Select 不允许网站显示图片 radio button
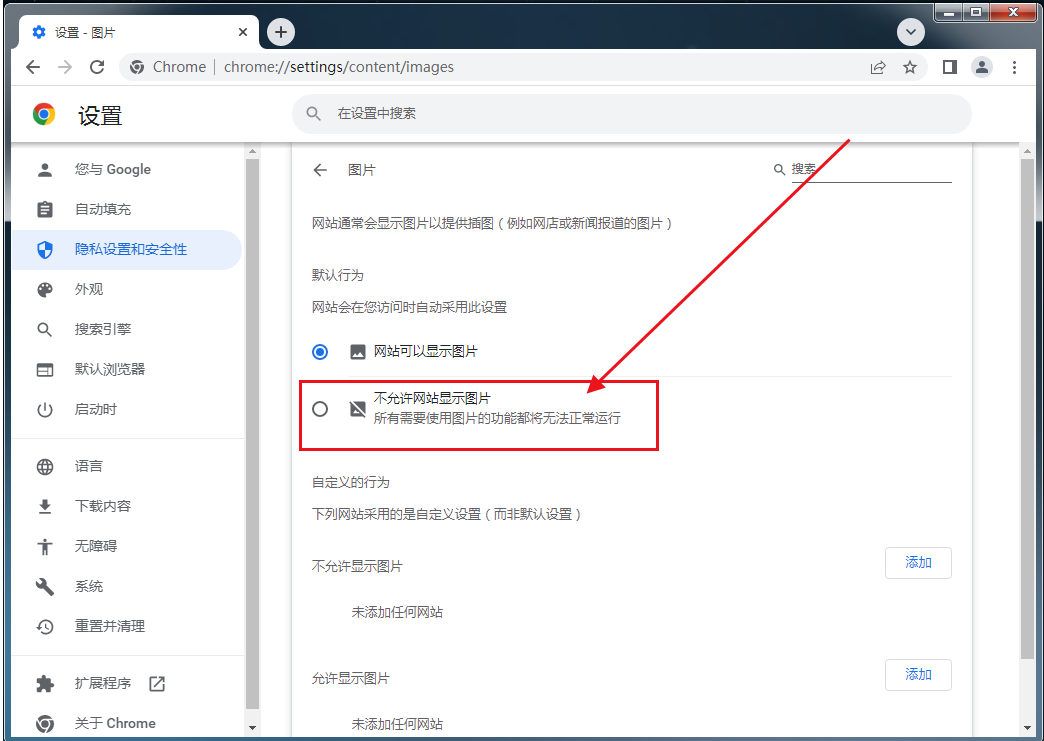The width and height of the screenshot is (1044, 741). 320,409
